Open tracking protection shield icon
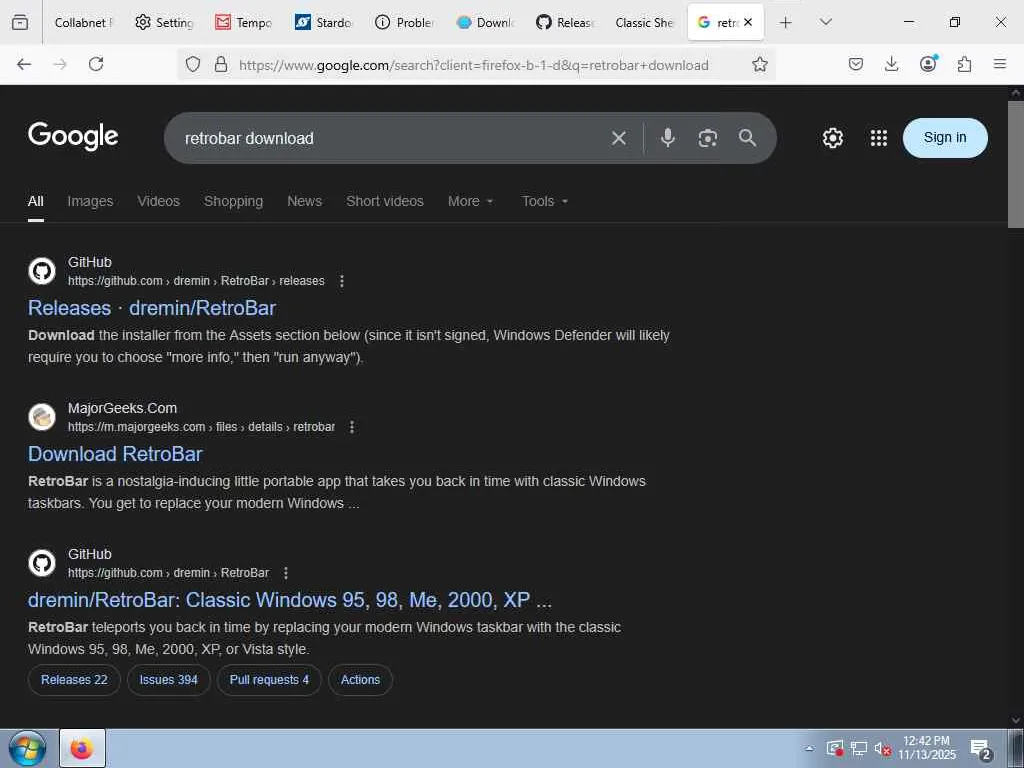Viewport: 1024px width, 768px height. click(x=193, y=64)
